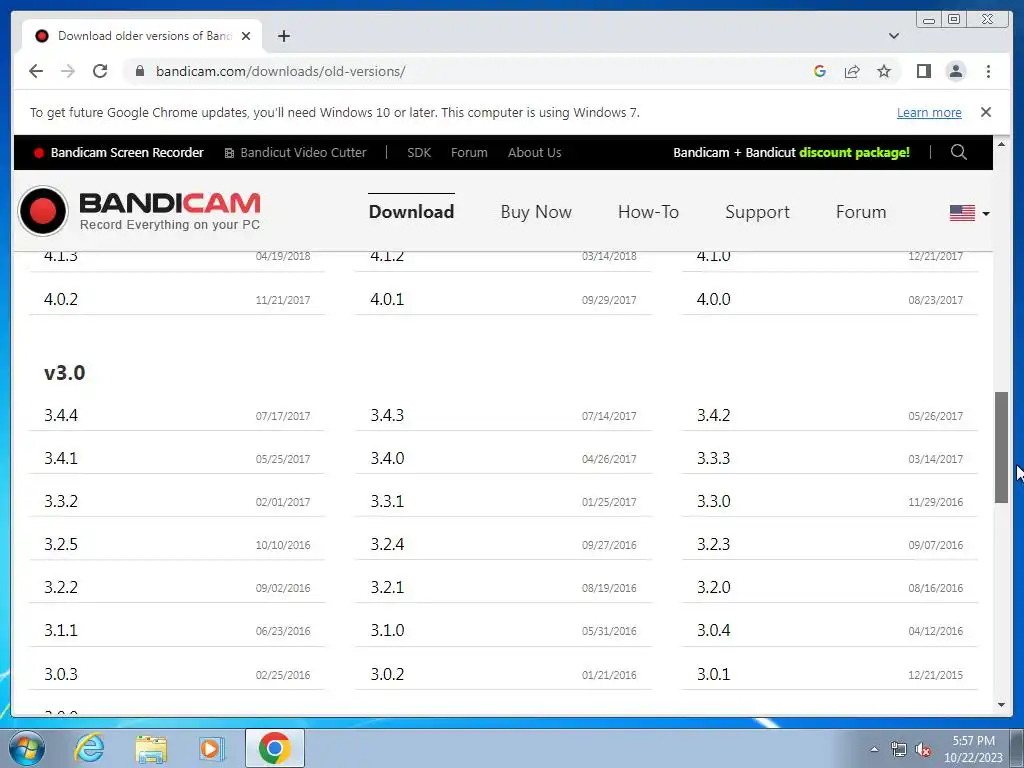
Task: Download version 3.0.2
Action: [x=503, y=674]
